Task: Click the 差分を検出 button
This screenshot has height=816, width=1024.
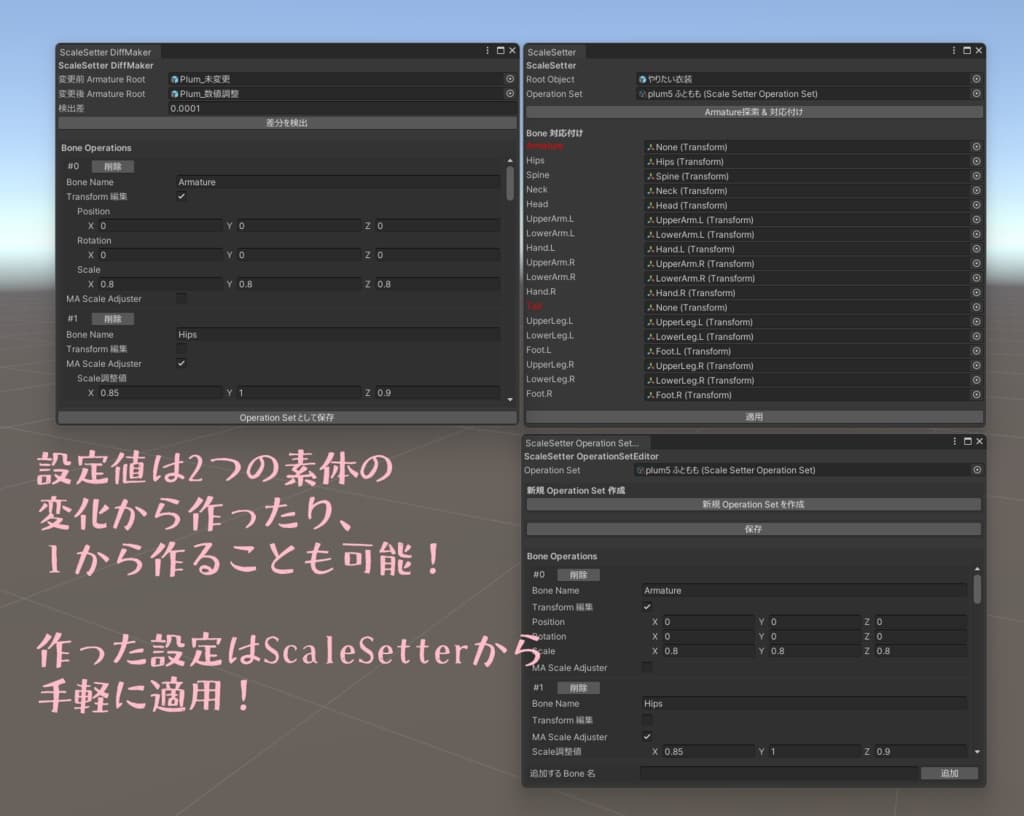Action: [x=287, y=123]
